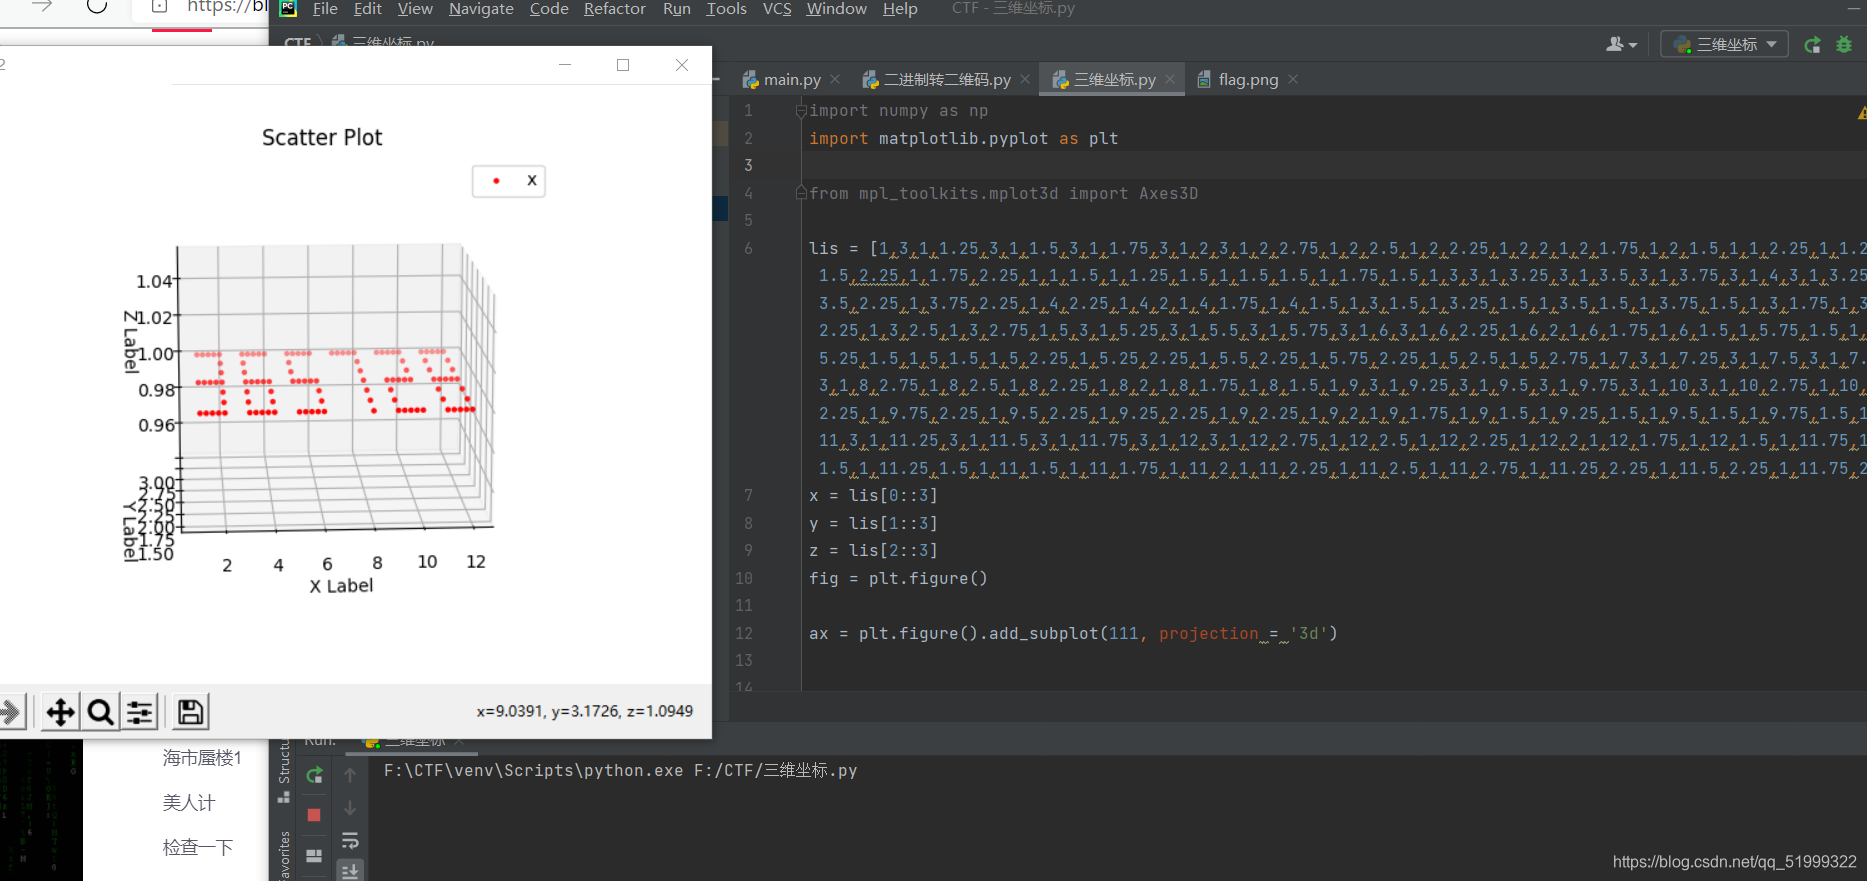Open the Navigate menu

481,9
